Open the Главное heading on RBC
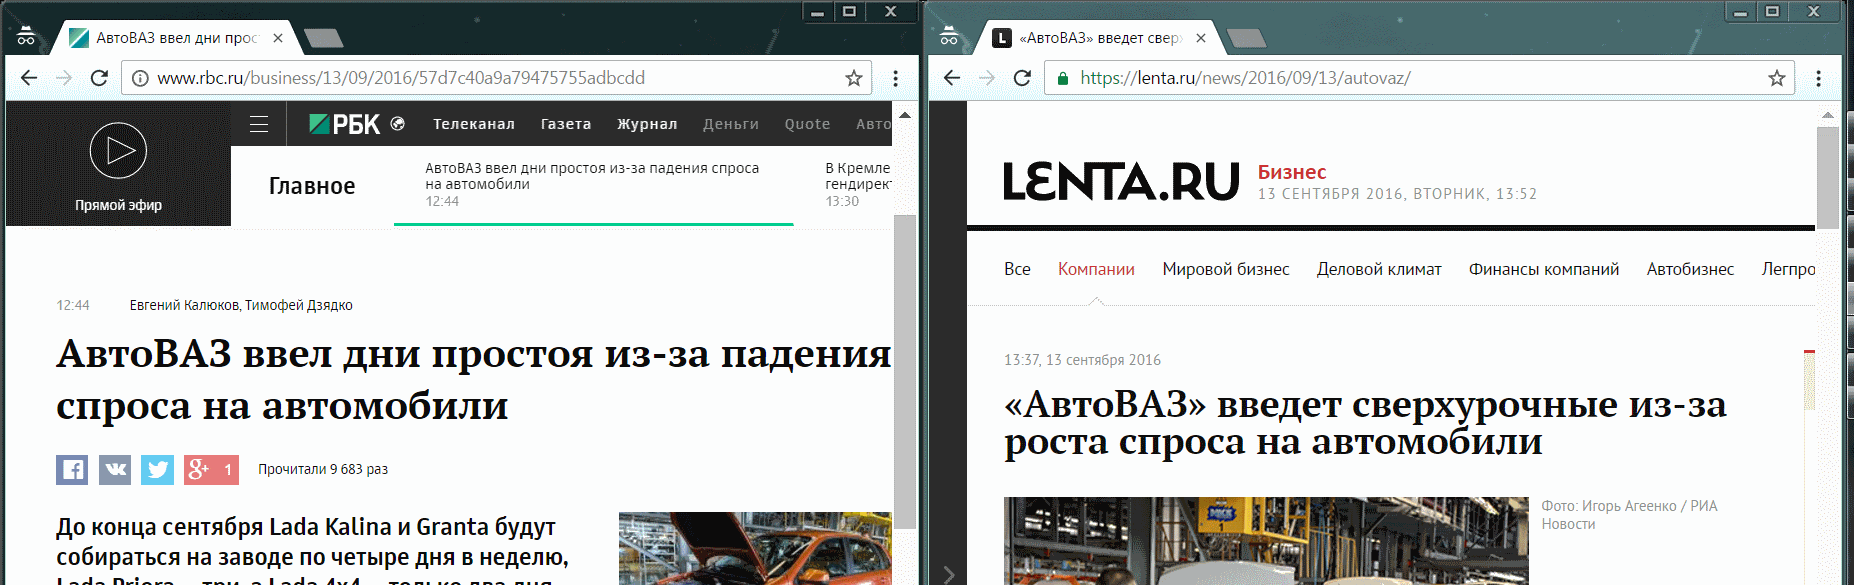 click(312, 186)
